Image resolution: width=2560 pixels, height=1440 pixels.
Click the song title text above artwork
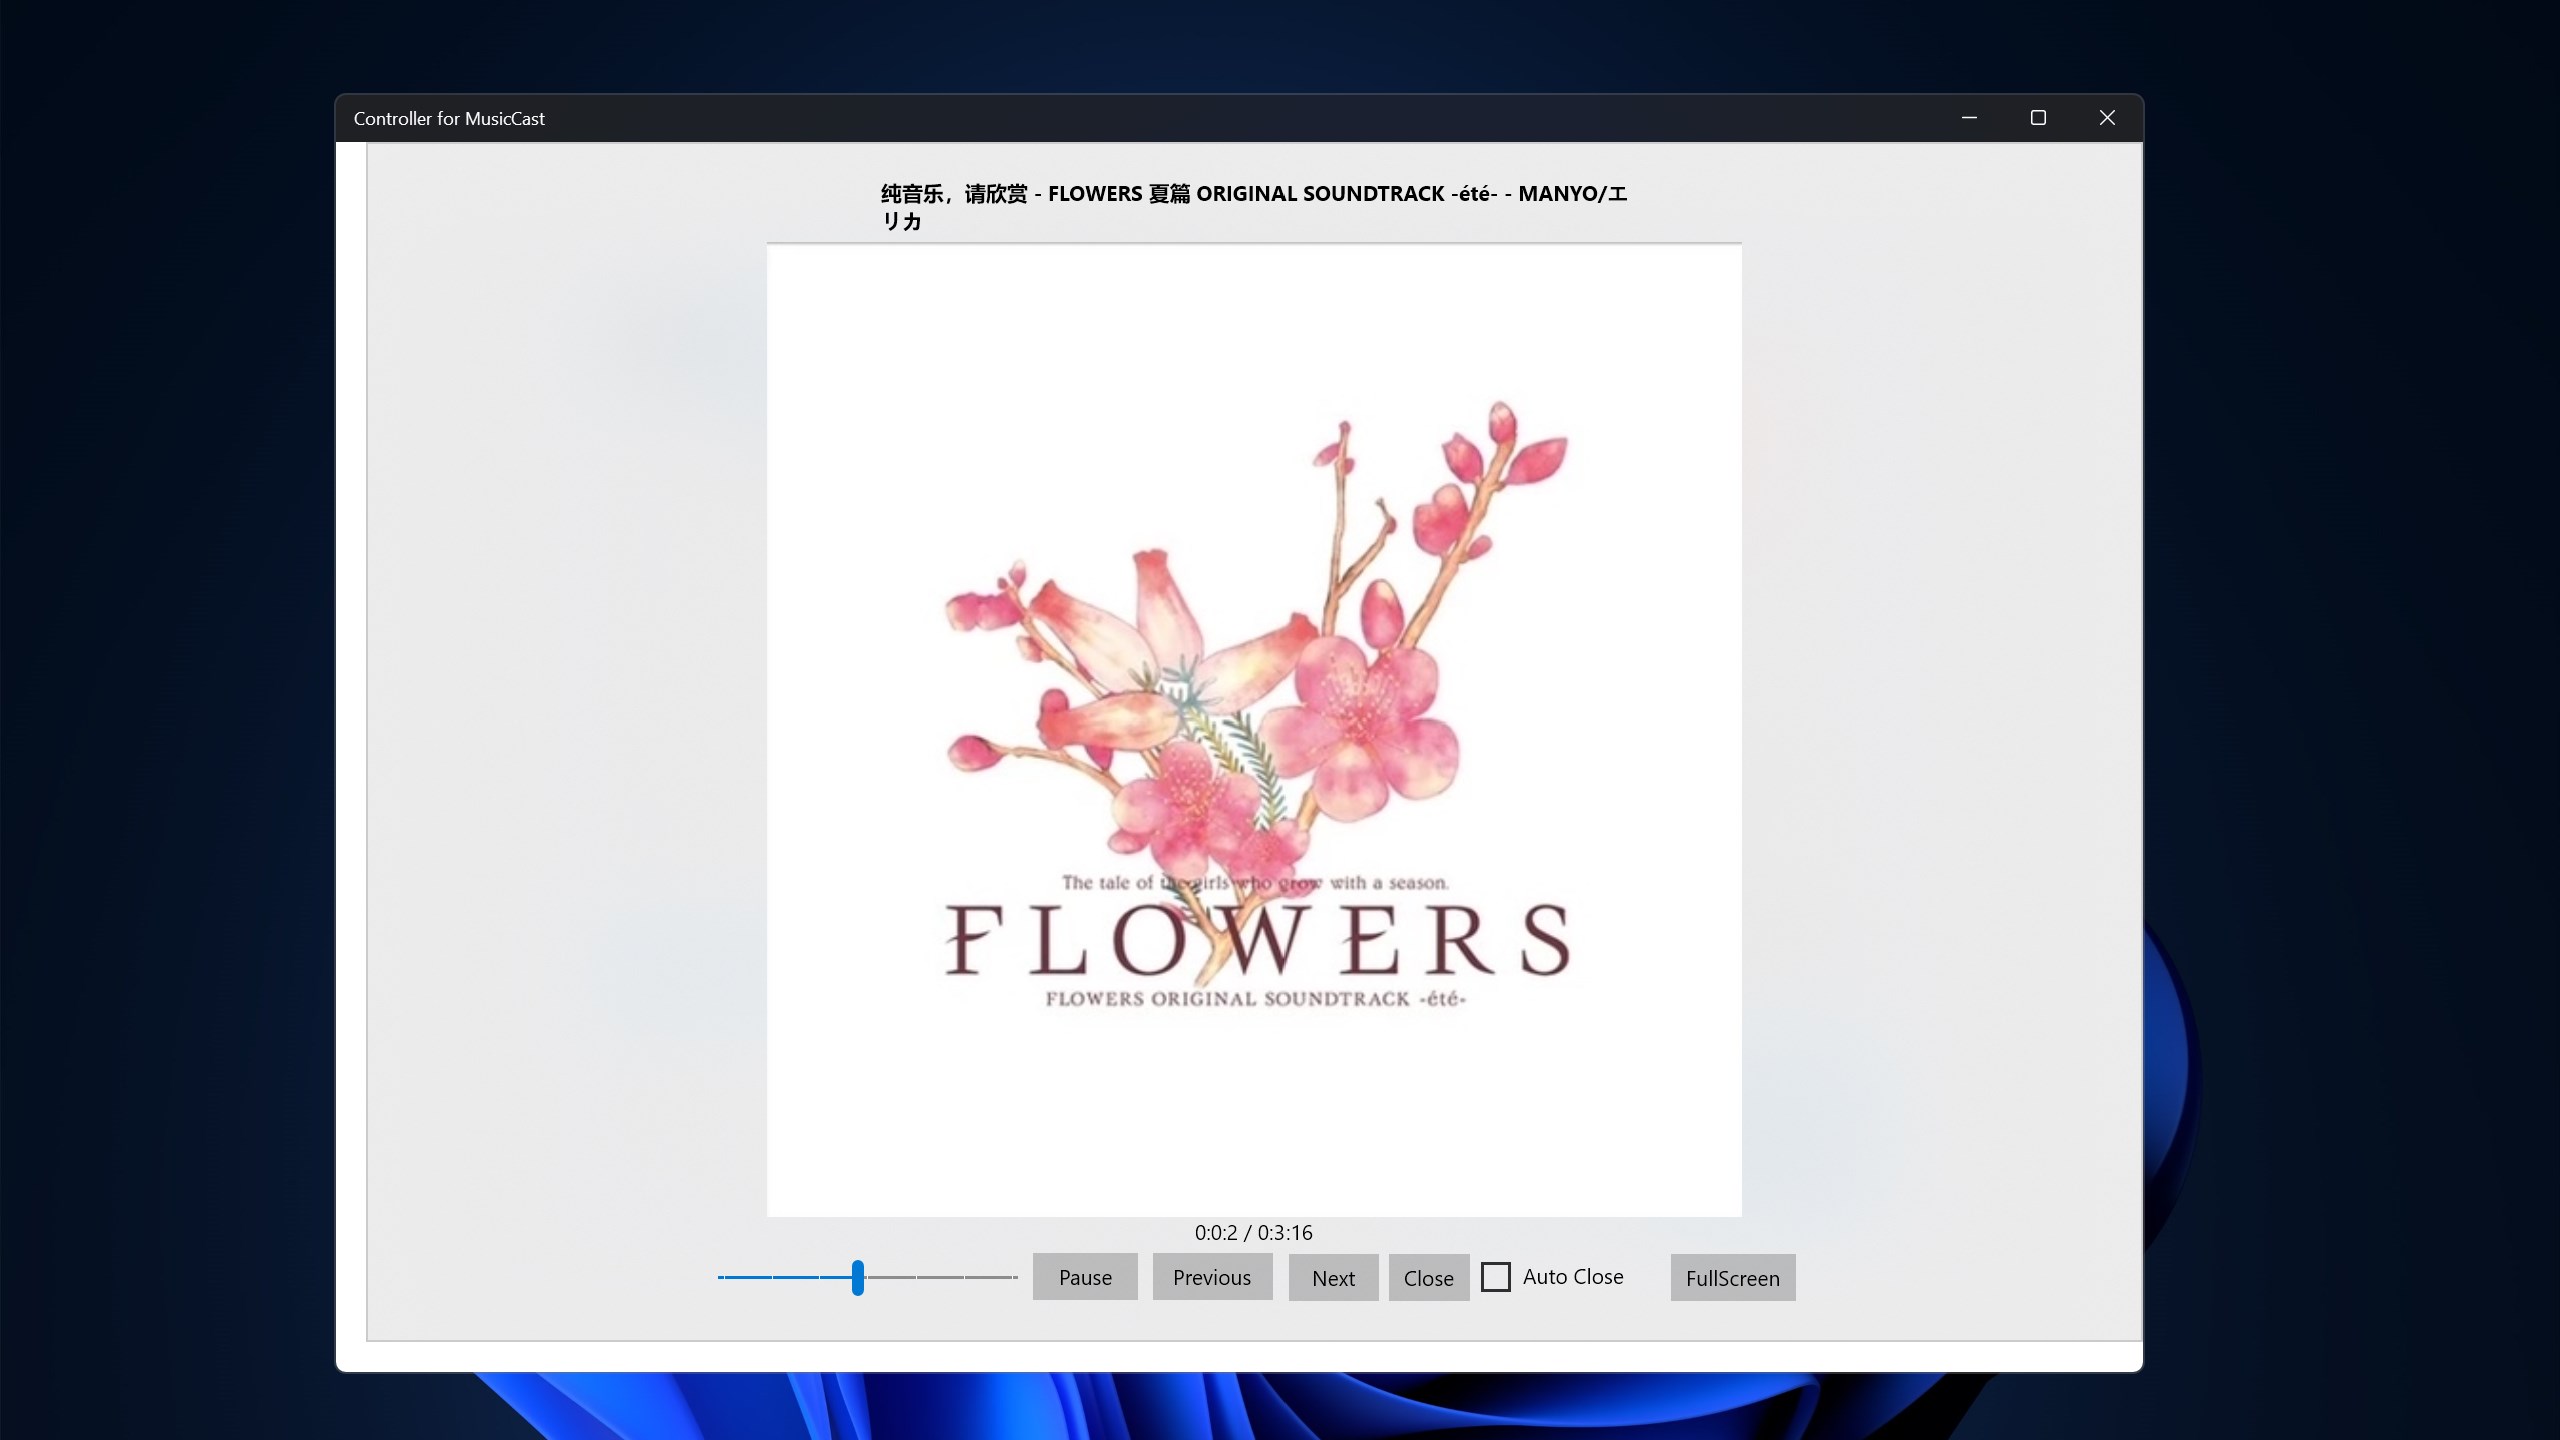1252,194
